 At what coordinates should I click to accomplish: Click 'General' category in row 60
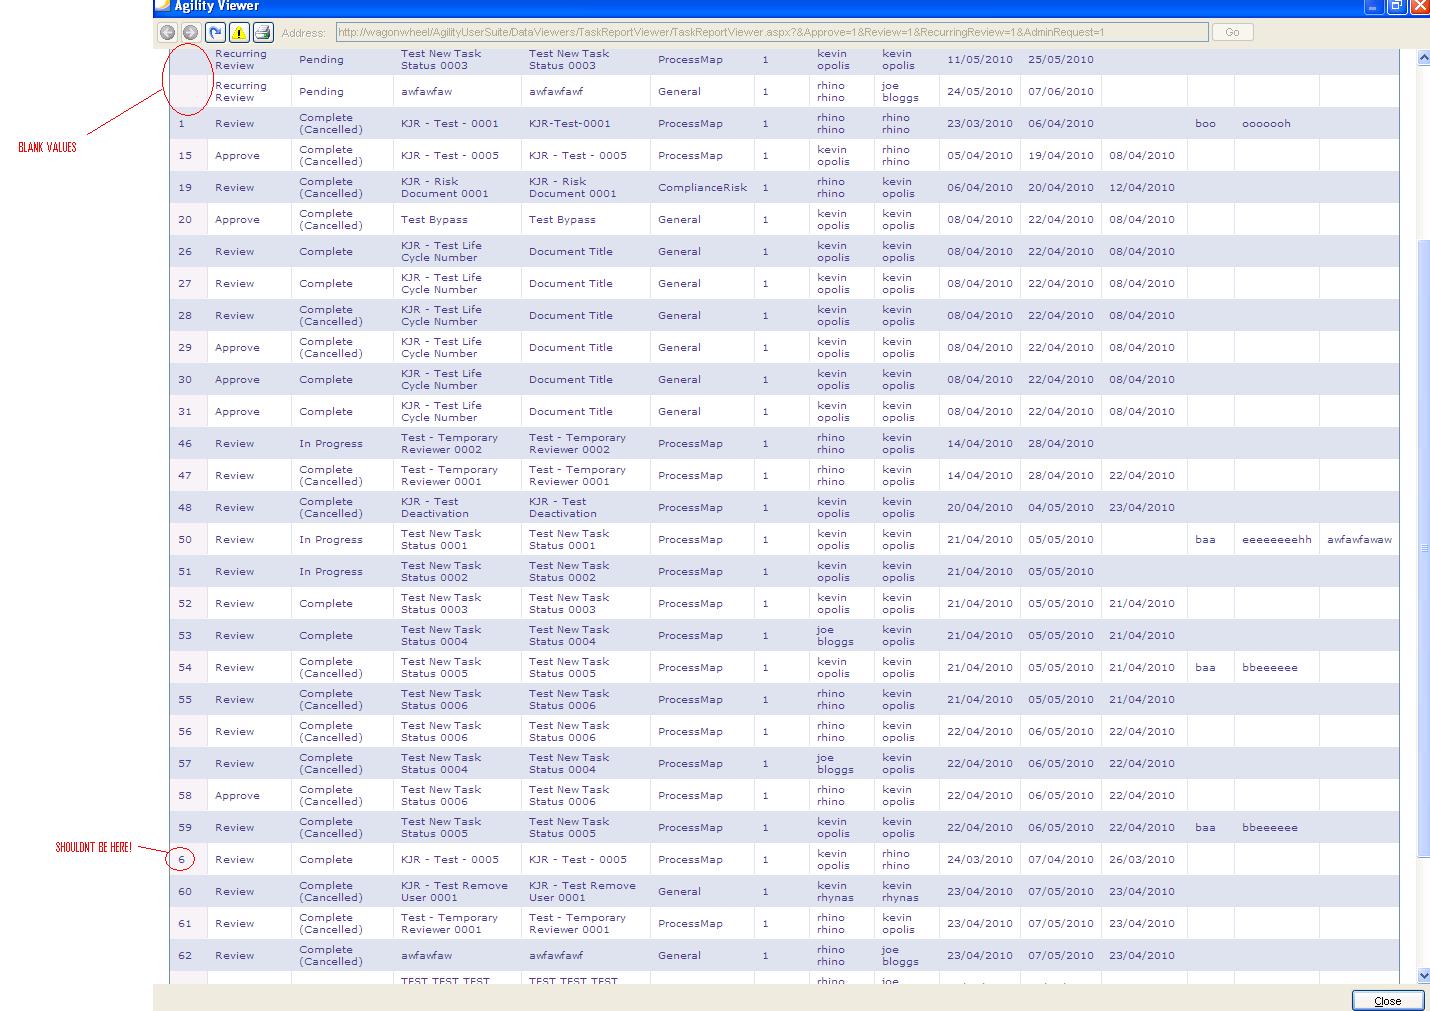(x=679, y=892)
